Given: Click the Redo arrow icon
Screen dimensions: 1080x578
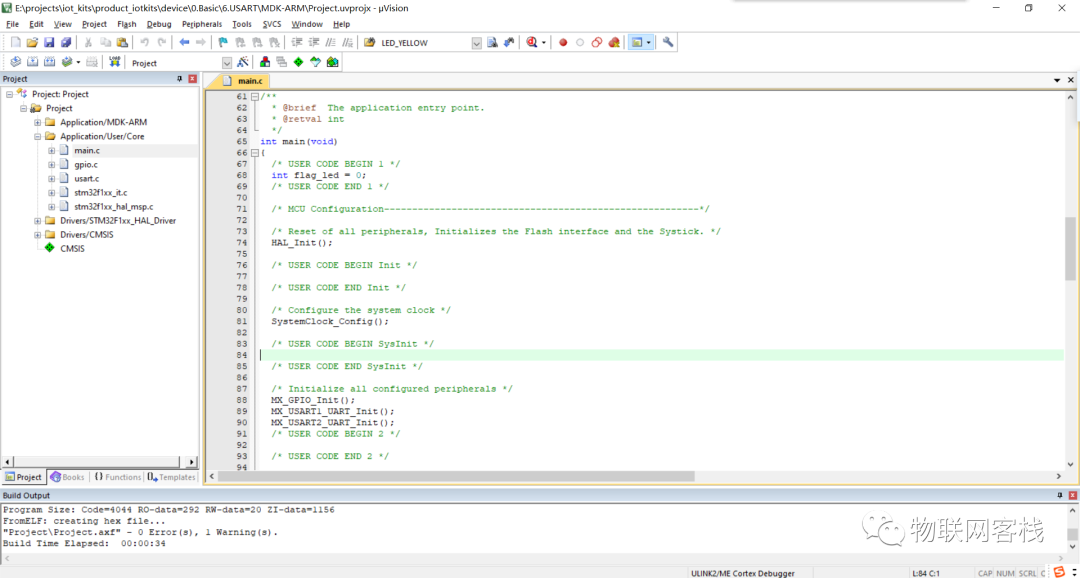Looking at the screenshot, I should point(162,42).
